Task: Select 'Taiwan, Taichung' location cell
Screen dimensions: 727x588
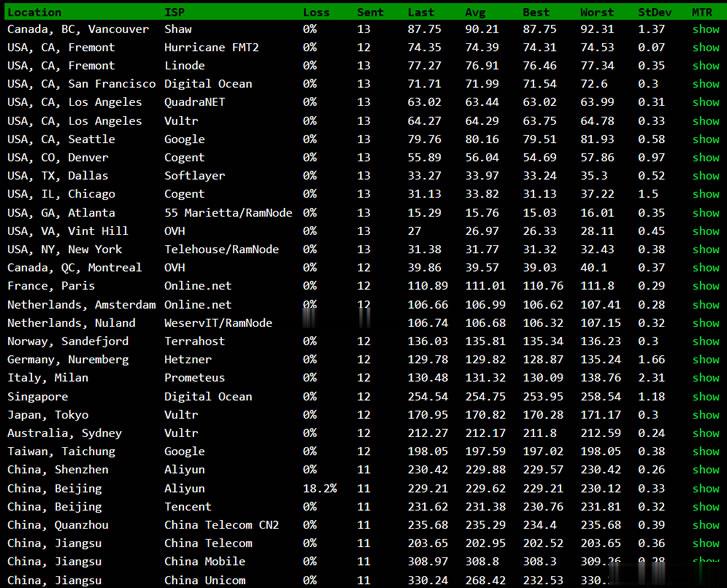Action: pyautogui.click(x=61, y=451)
